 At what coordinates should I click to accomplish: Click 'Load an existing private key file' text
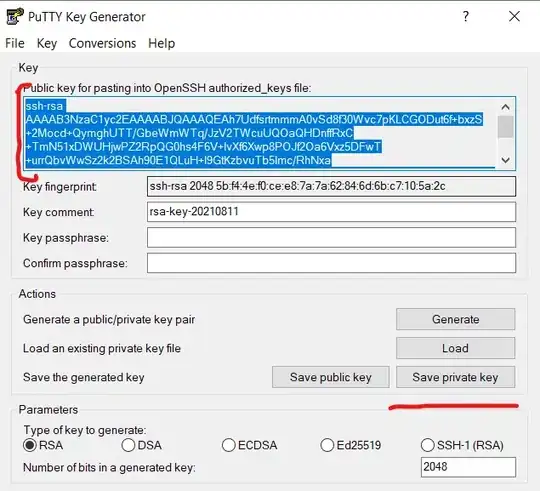point(102,348)
